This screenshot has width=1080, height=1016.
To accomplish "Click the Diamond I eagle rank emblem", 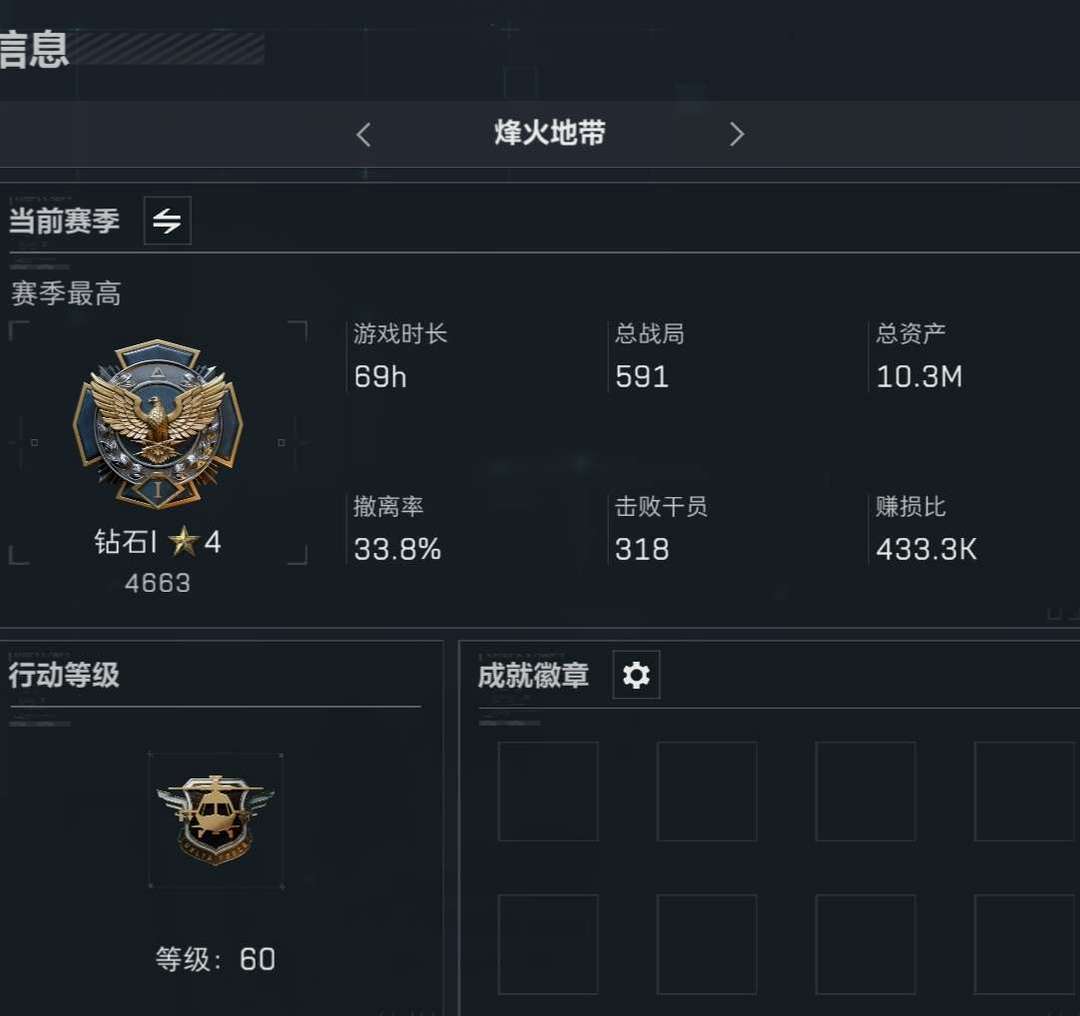I will 158,424.
